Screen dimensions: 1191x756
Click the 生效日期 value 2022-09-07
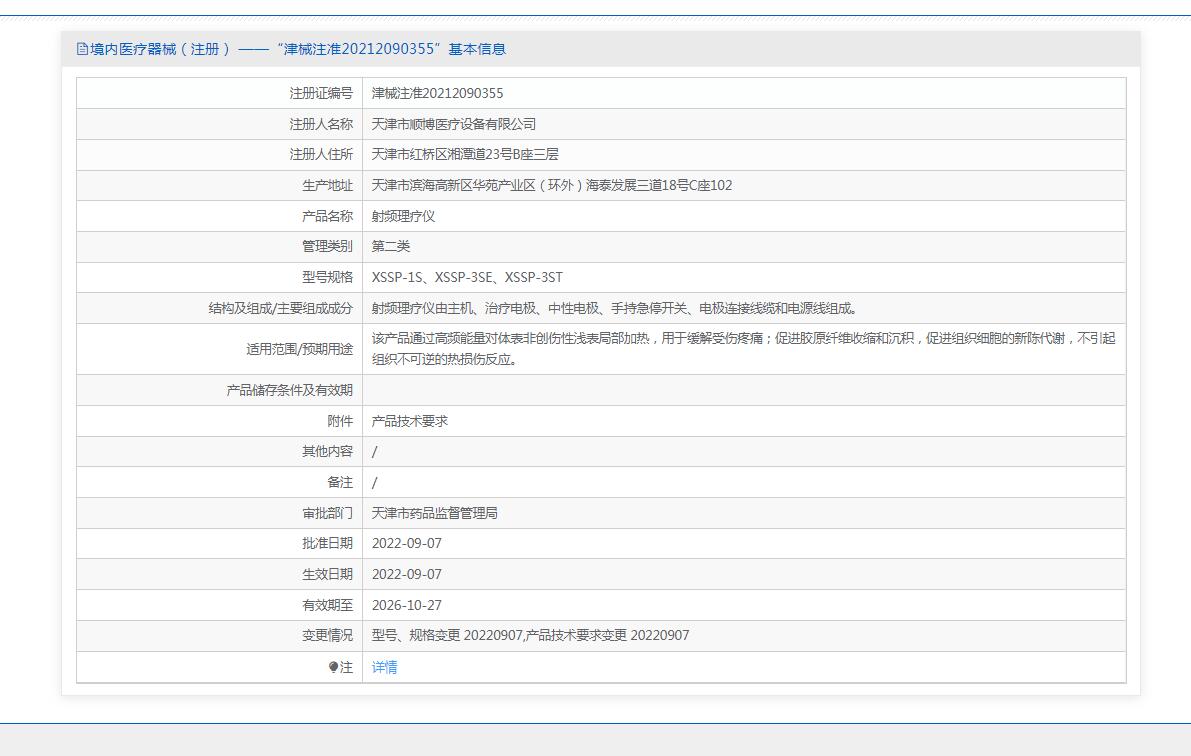(406, 574)
